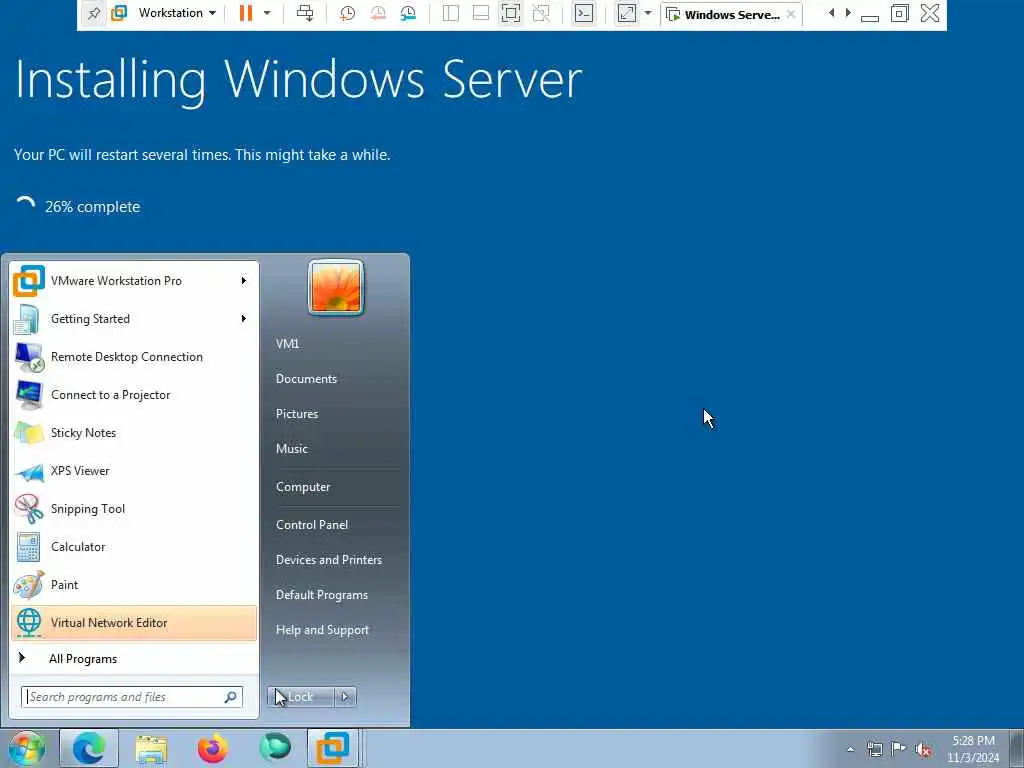Click the search magnifier icon
The height and width of the screenshot is (768, 1024).
231,697
